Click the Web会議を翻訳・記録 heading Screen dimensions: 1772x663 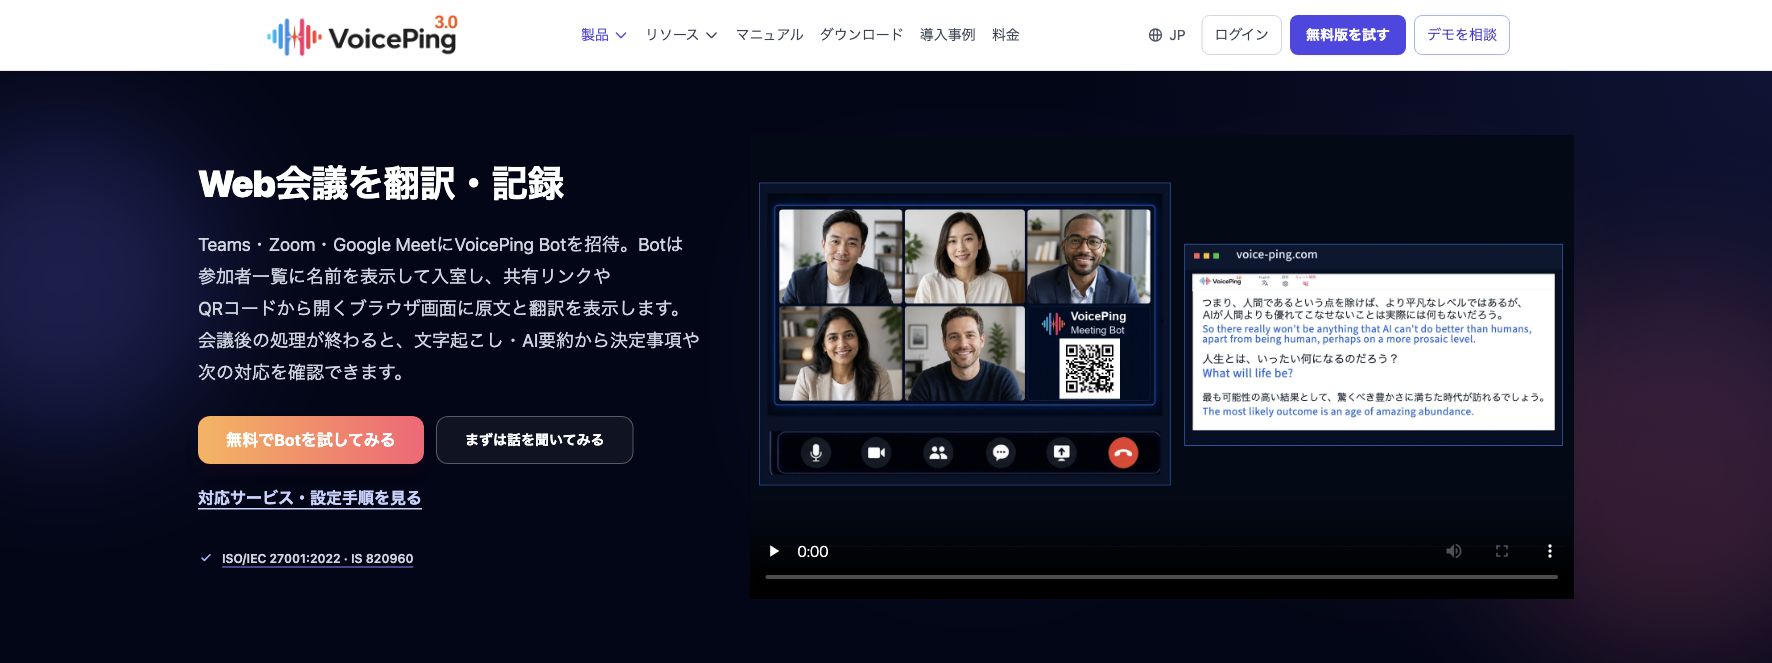click(x=381, y=184)
